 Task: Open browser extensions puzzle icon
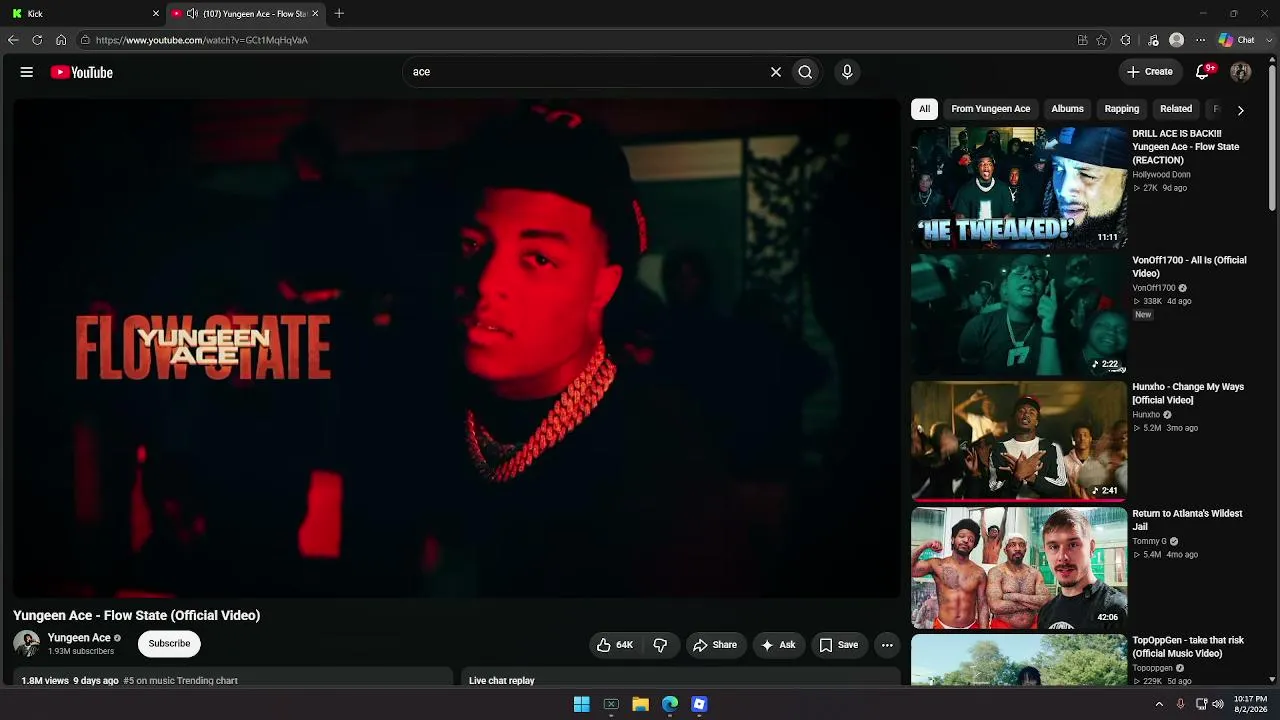tap(1126, 40)
